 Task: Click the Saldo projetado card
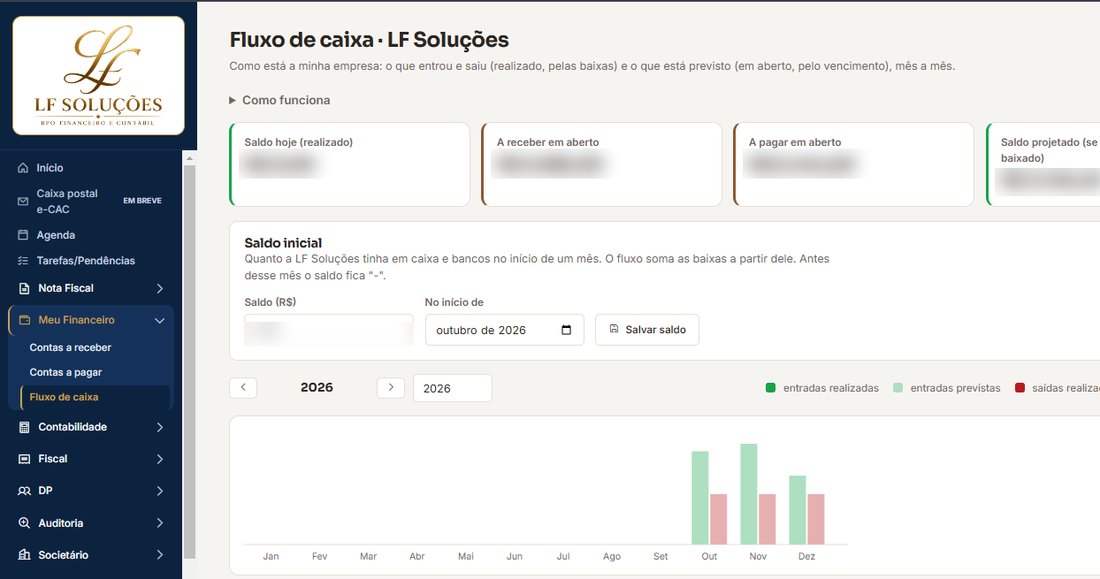[1043, 165]
